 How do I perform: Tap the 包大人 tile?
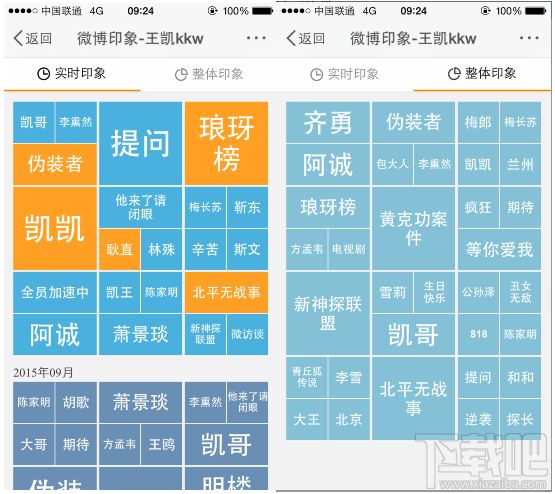393,164
